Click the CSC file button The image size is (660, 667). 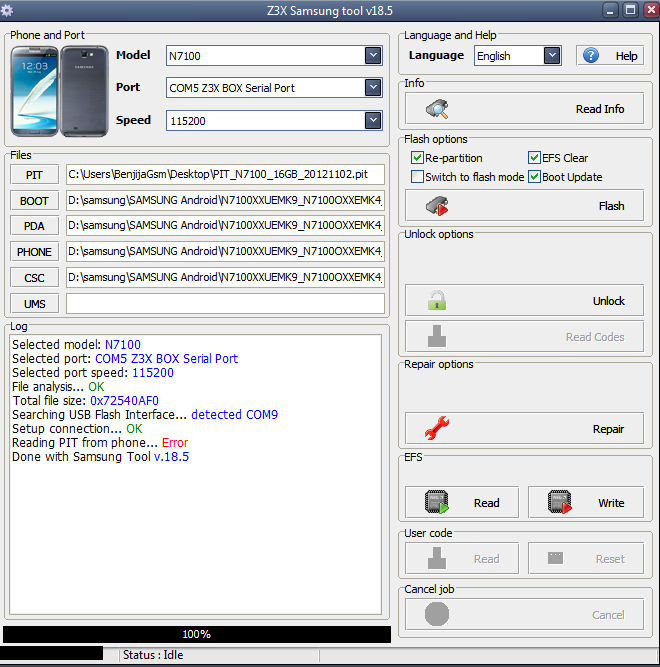(x=34, y=278)
